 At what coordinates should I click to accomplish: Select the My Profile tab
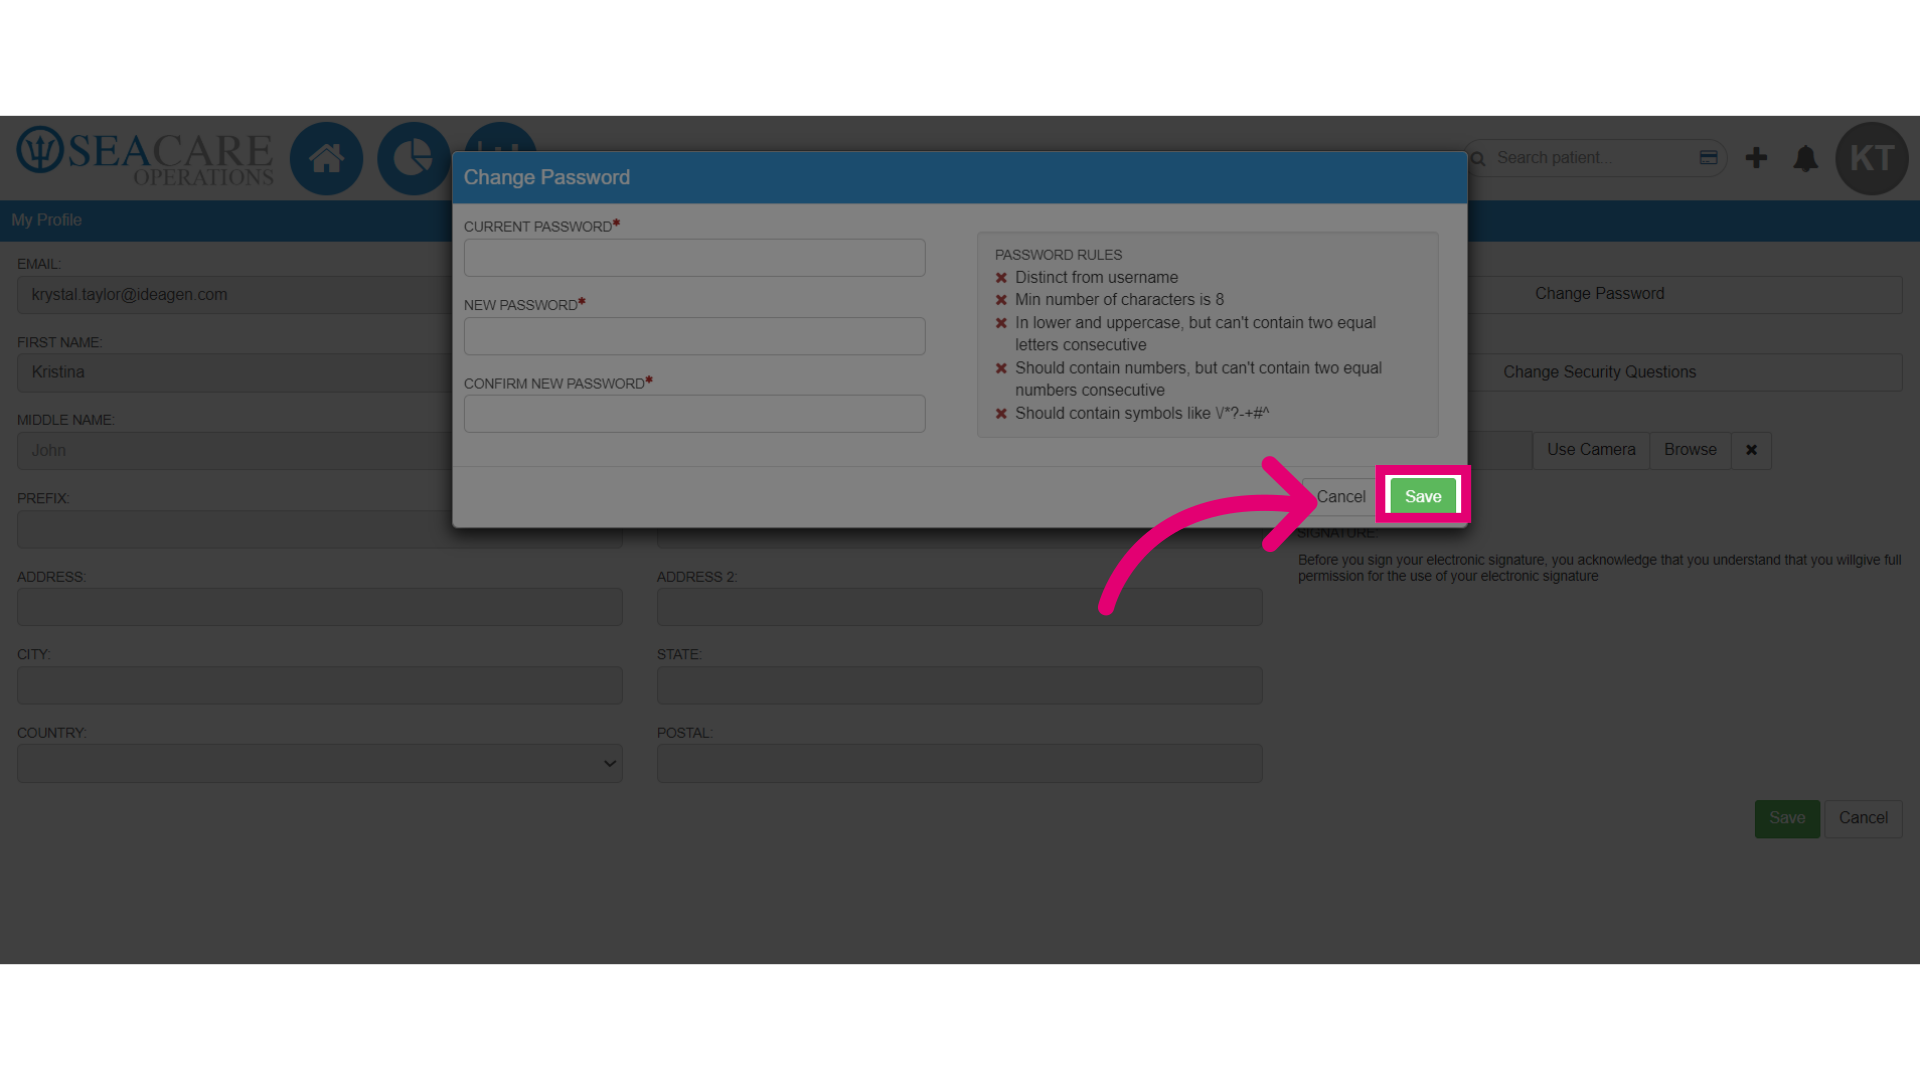tap(46, 220)
